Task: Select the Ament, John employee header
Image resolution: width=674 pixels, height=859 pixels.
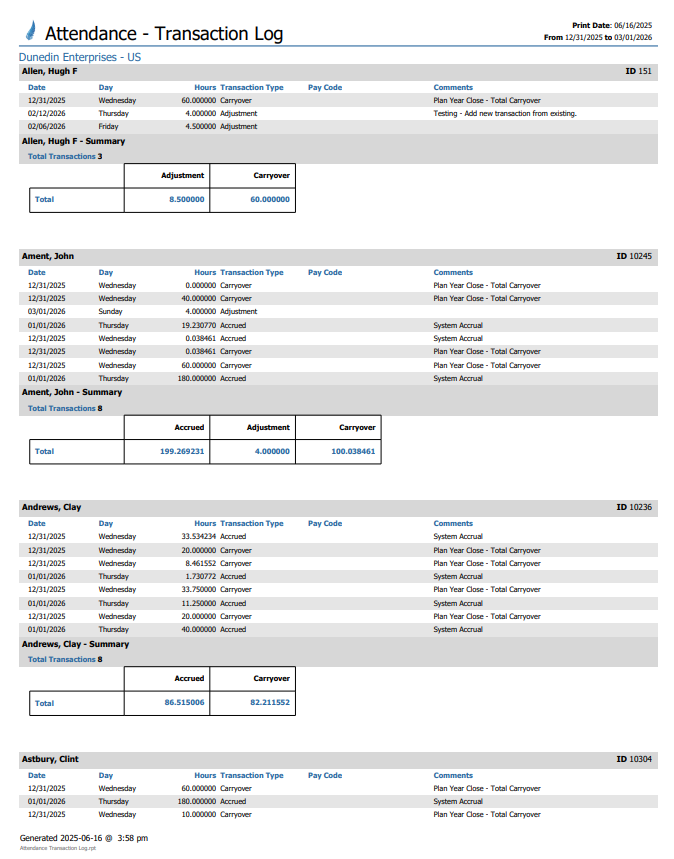Action: (x=48, y=257)
